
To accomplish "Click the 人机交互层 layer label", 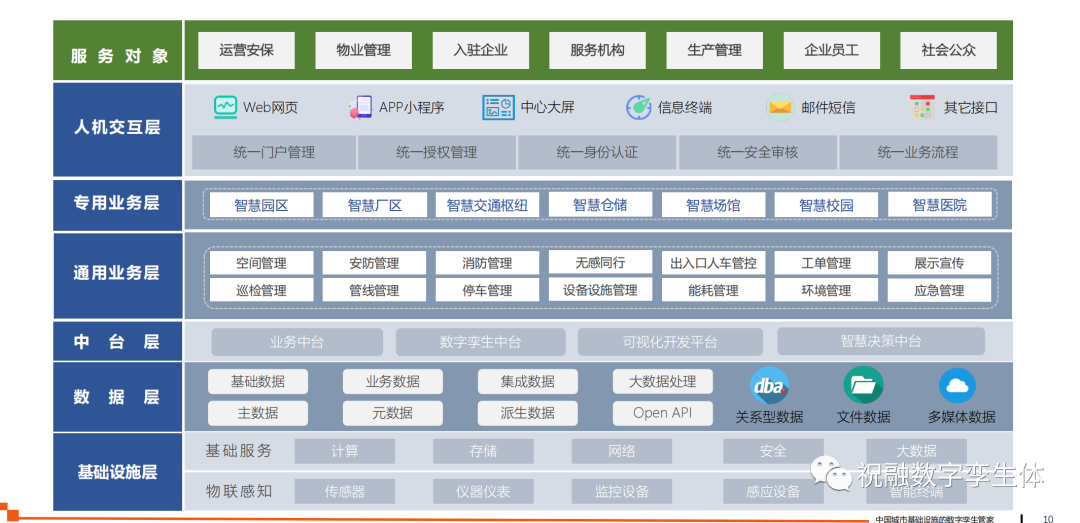I will pos(117,127).
